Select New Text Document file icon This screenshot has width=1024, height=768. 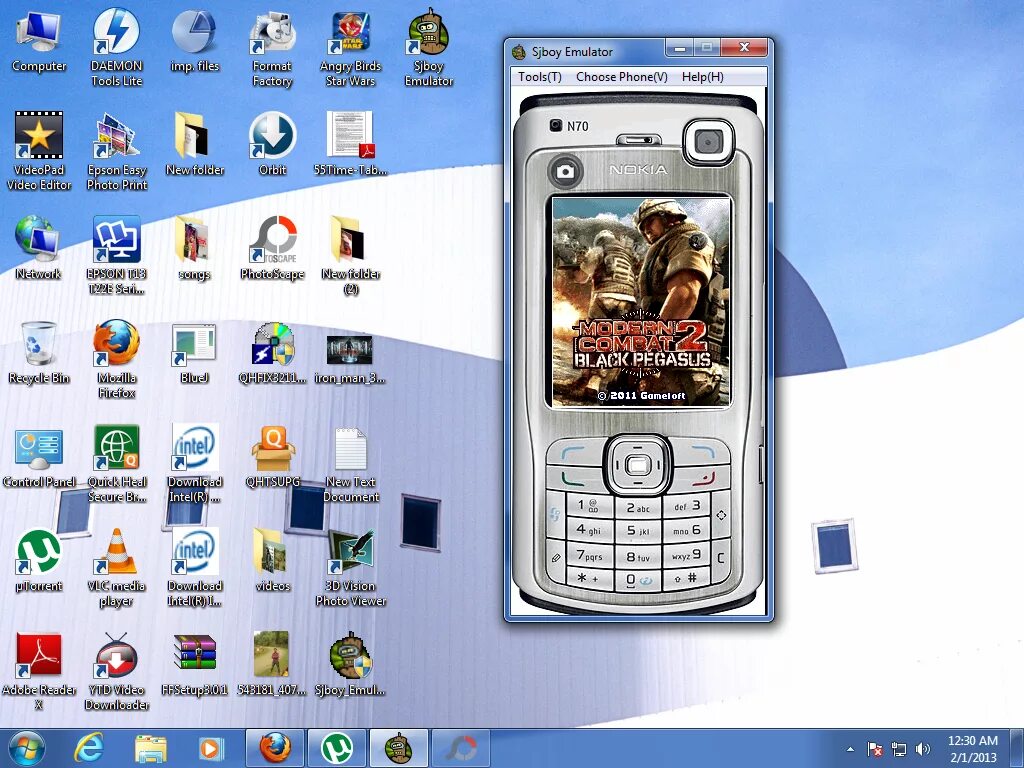[x=350, y=464]
